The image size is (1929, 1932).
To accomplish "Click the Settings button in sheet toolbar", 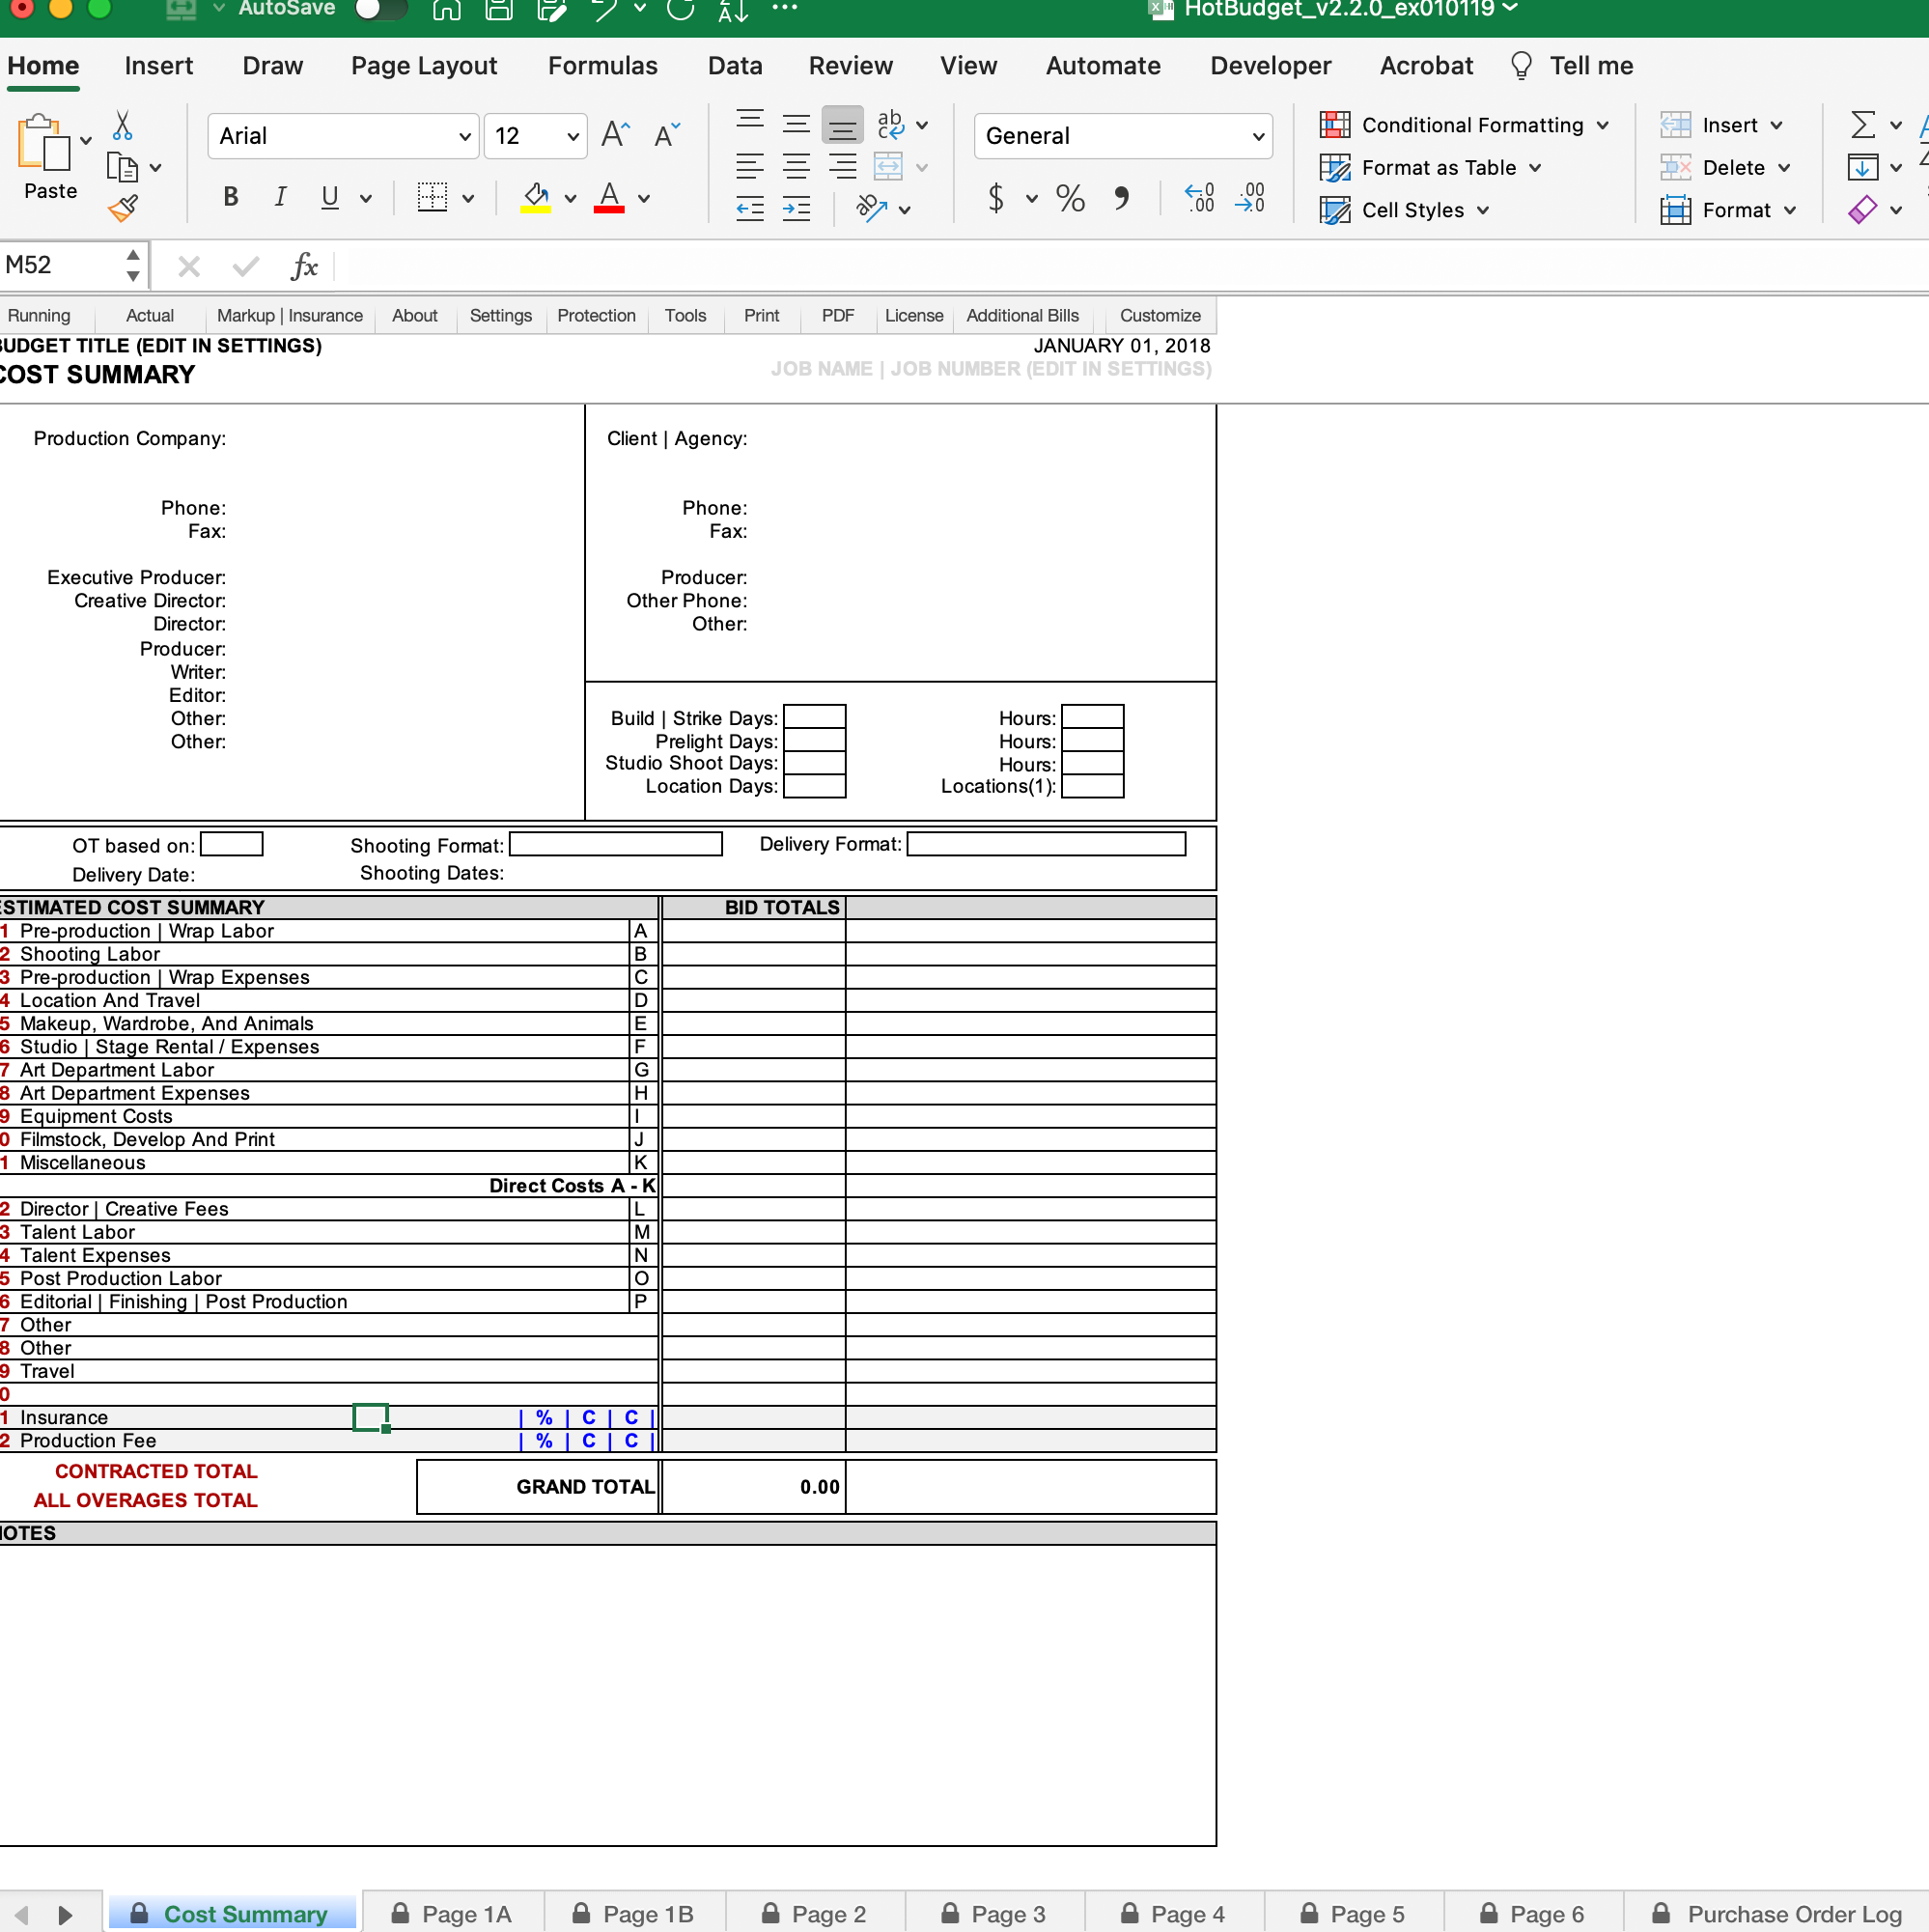I will 500,316.
